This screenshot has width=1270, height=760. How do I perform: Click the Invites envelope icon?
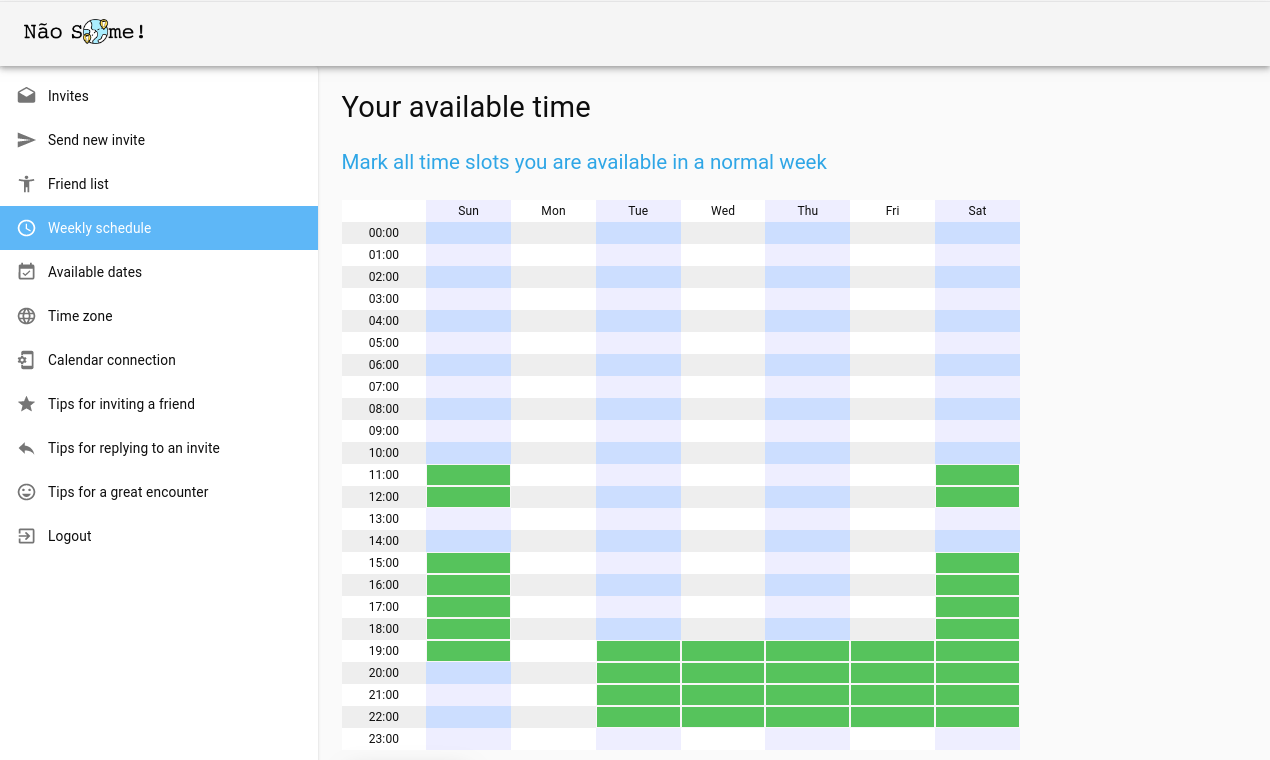point(27,96)
